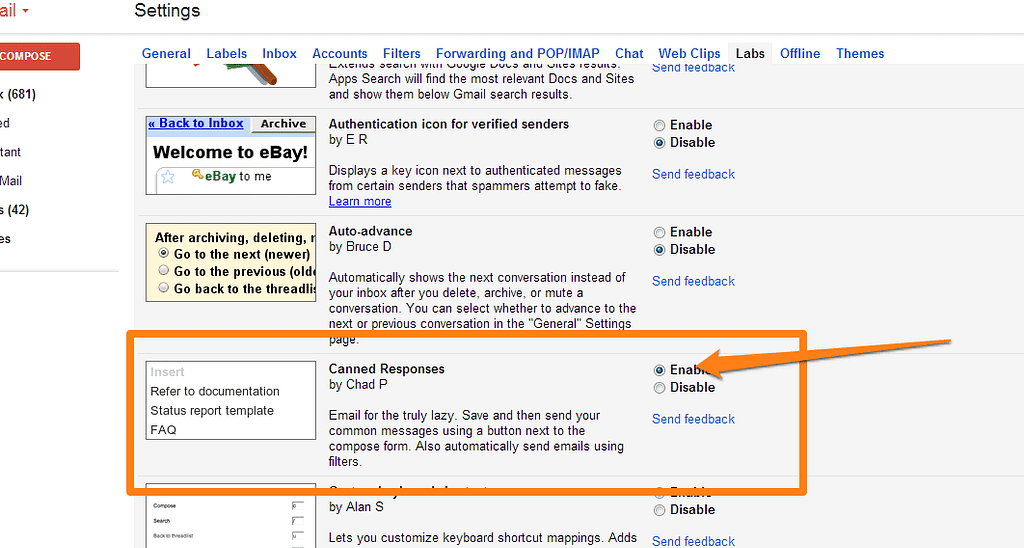Select Disable for Auto-advance
This screenshot has height=548, width=1024.
click(x=659, y=250)
